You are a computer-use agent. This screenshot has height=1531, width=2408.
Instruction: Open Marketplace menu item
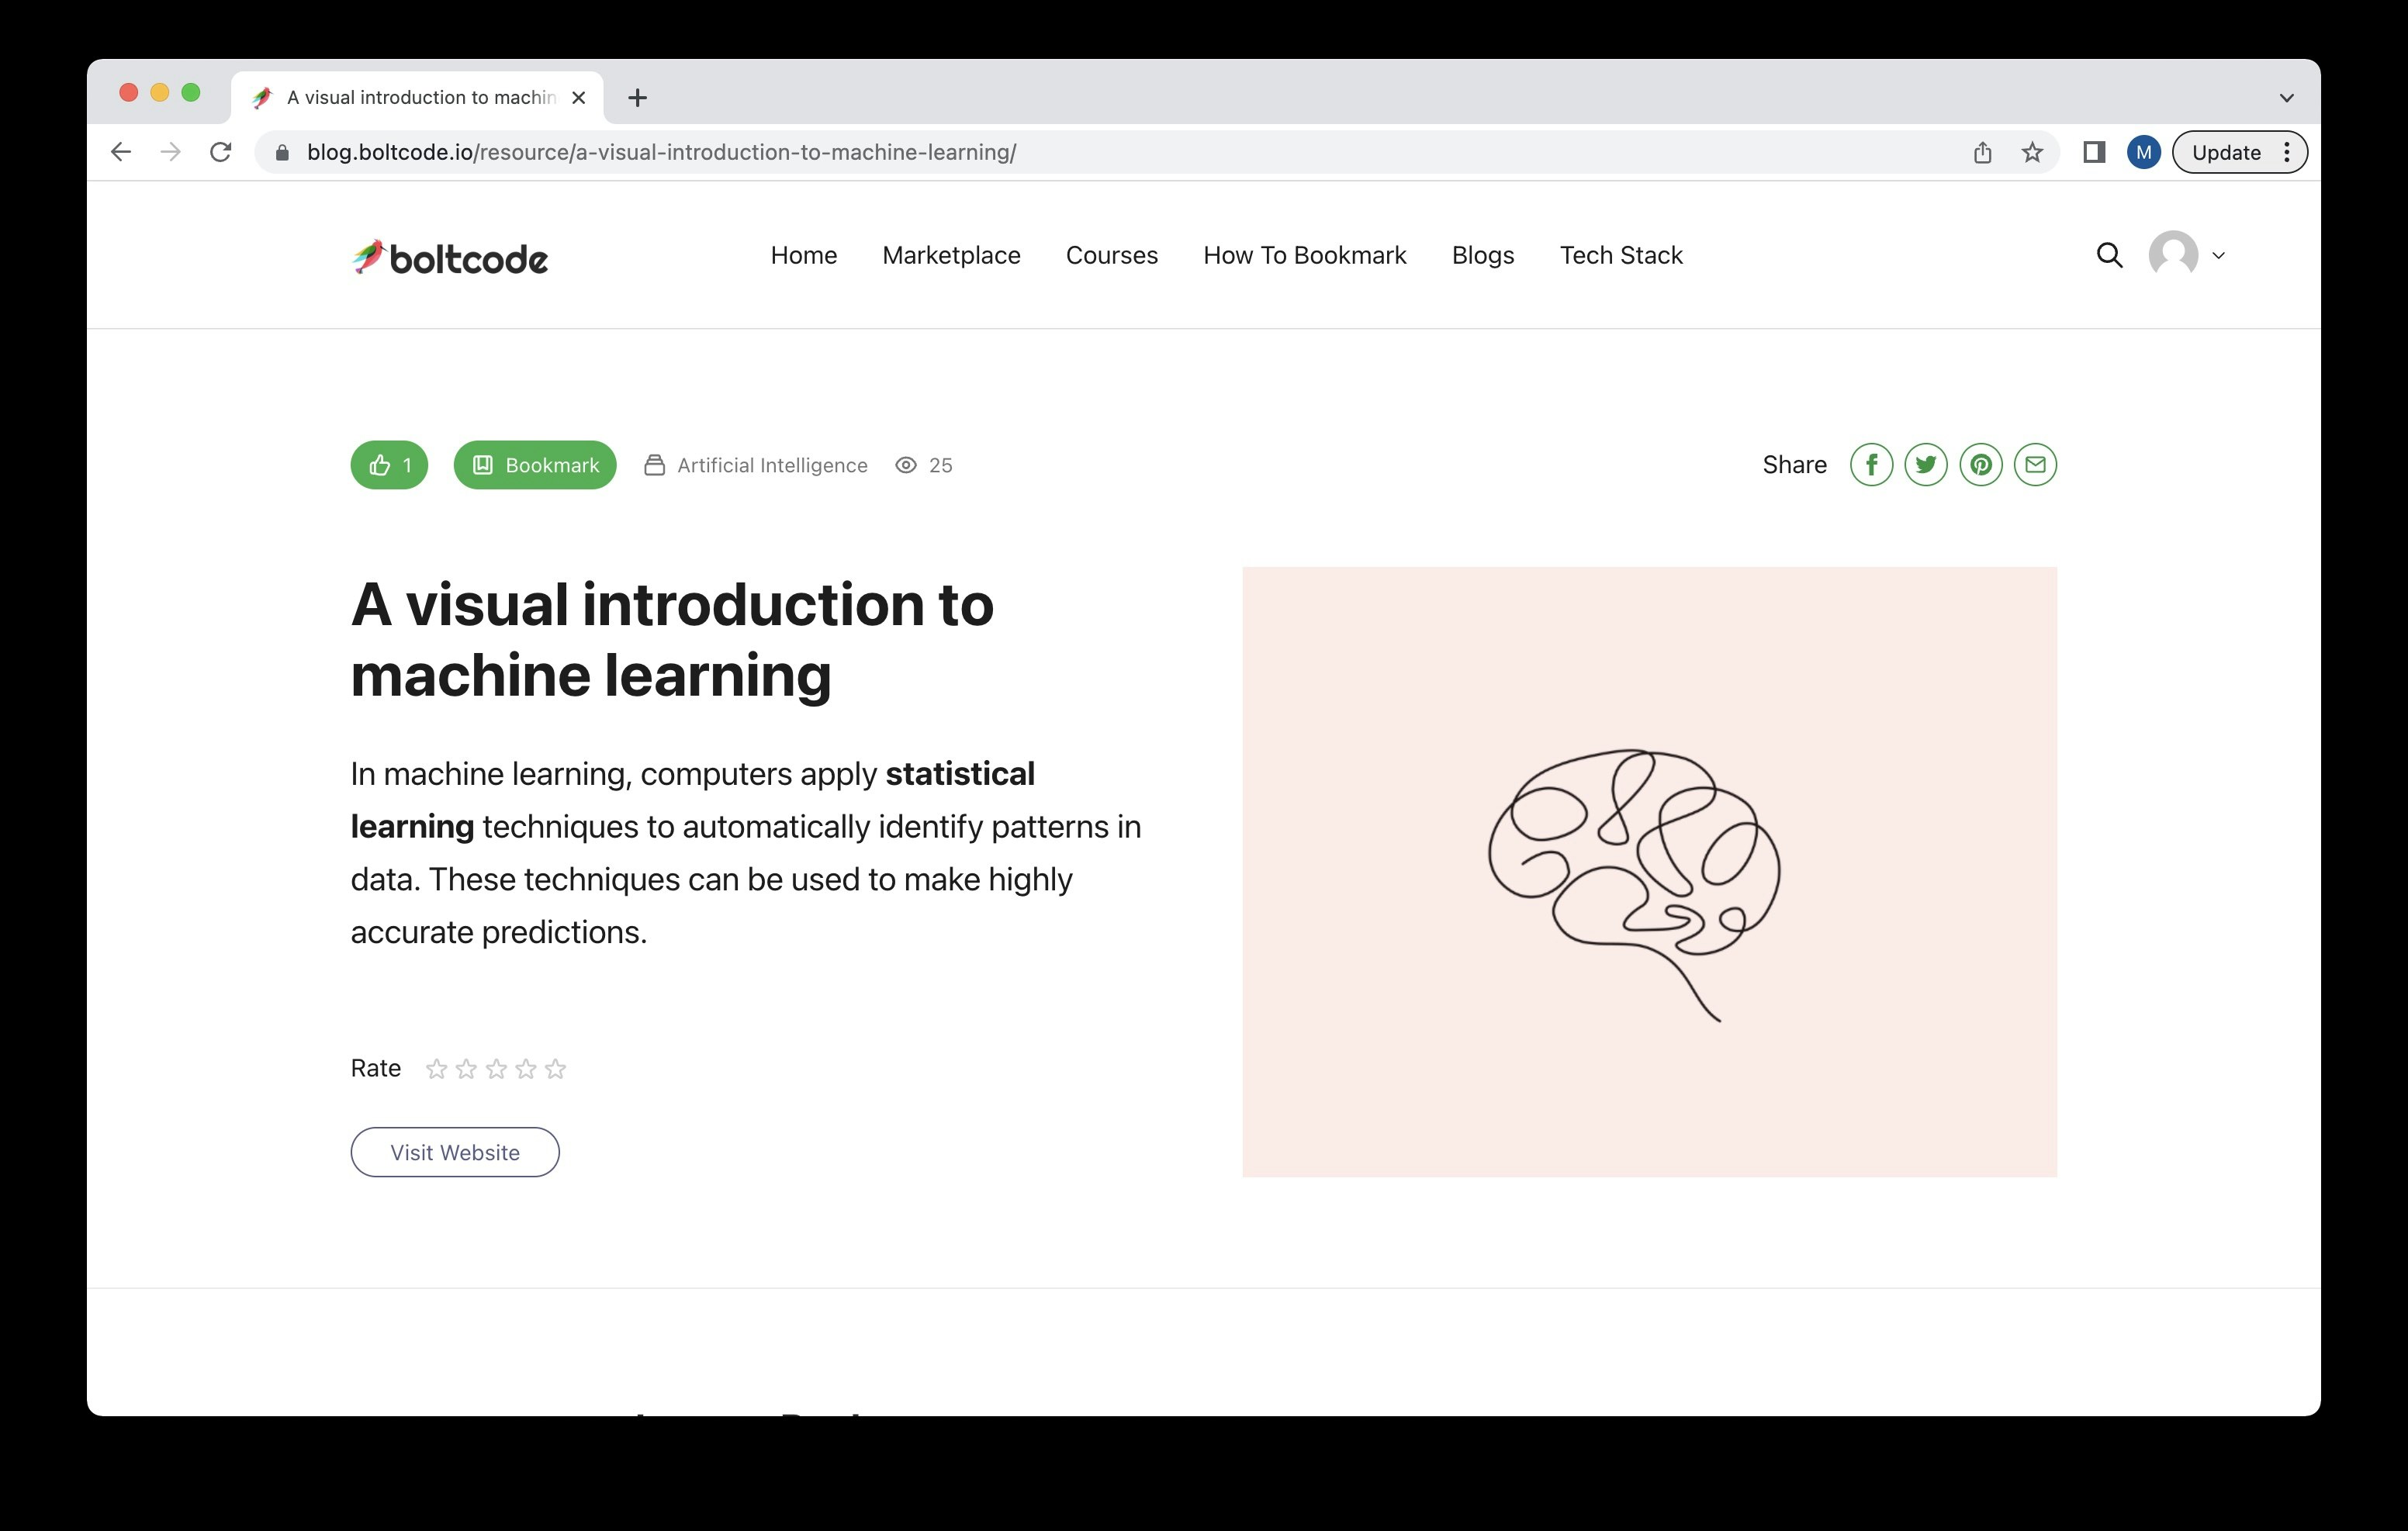[x=951, y=255]
